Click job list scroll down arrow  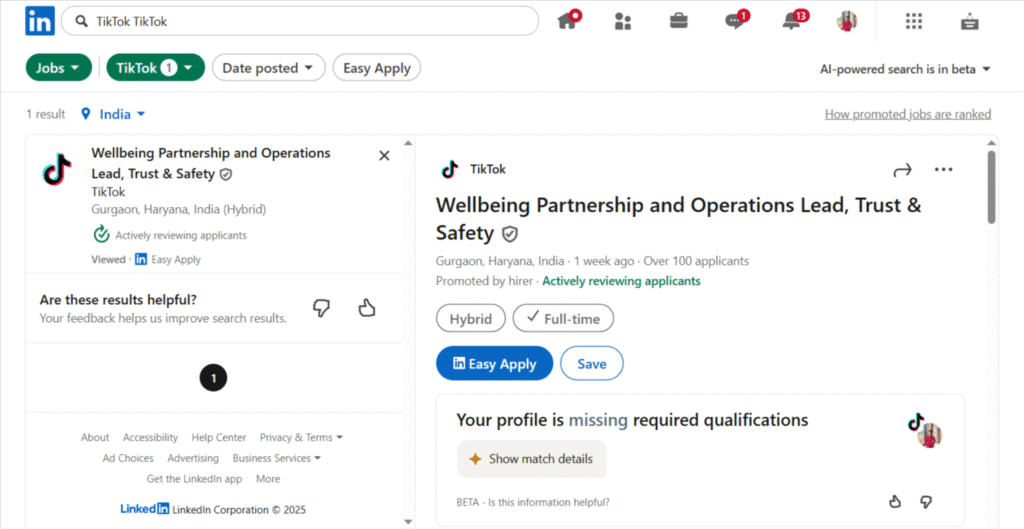click(x=408, y=521)
